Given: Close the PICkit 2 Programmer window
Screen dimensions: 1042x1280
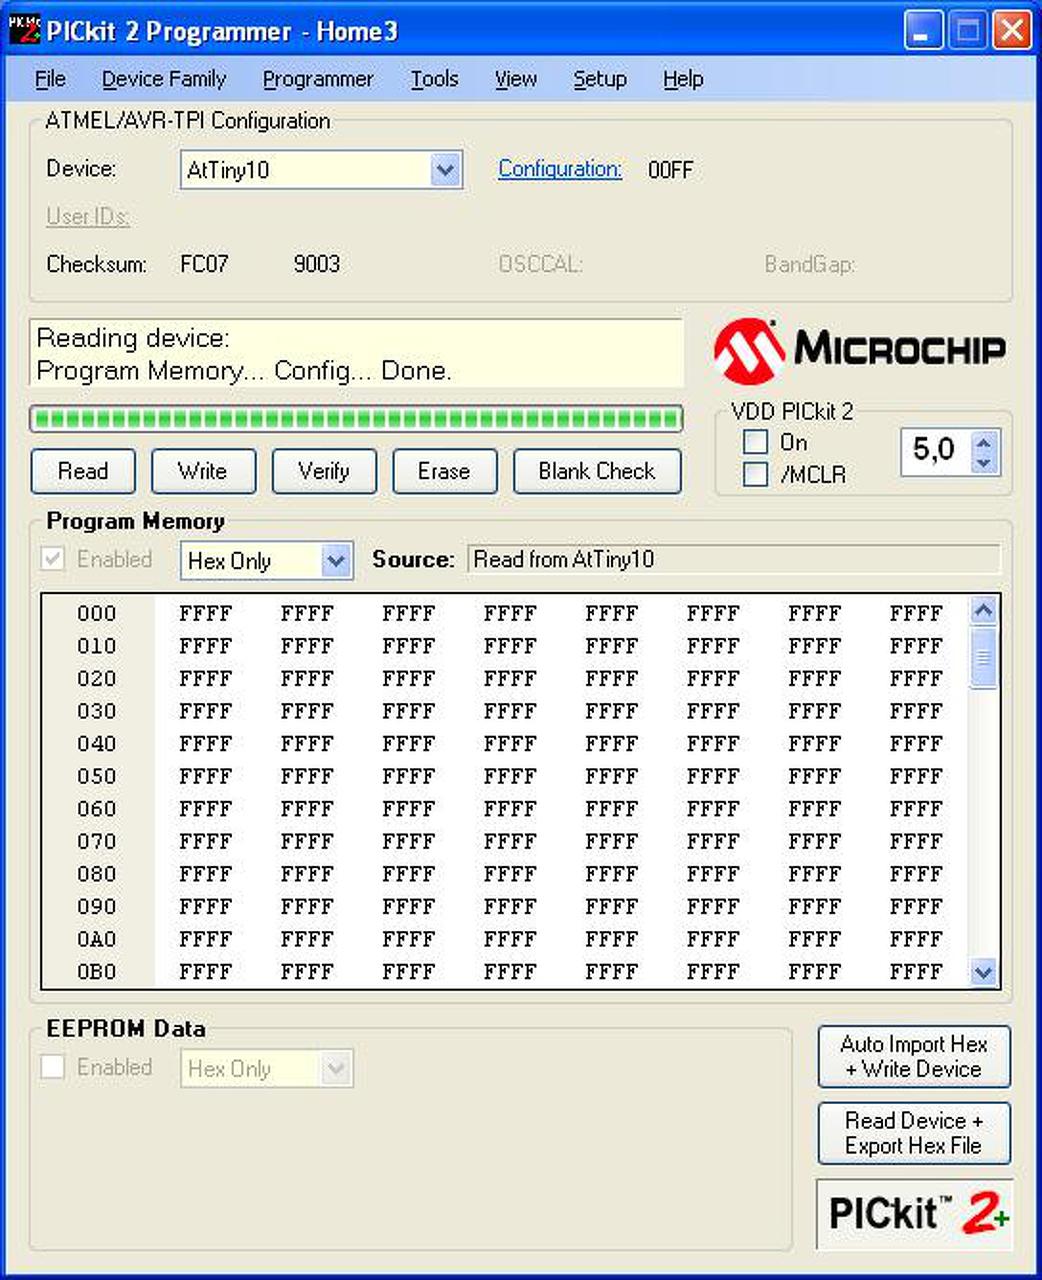Looking at the screenshot, I should (1012, 30).
